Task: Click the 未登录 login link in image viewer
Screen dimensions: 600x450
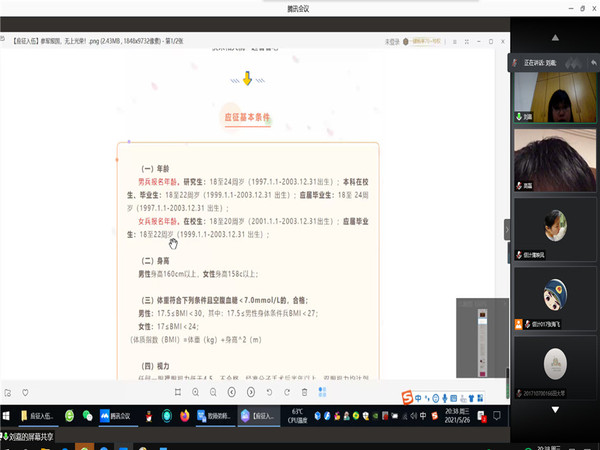Action: pyautogui.click(x=392, y=42)
